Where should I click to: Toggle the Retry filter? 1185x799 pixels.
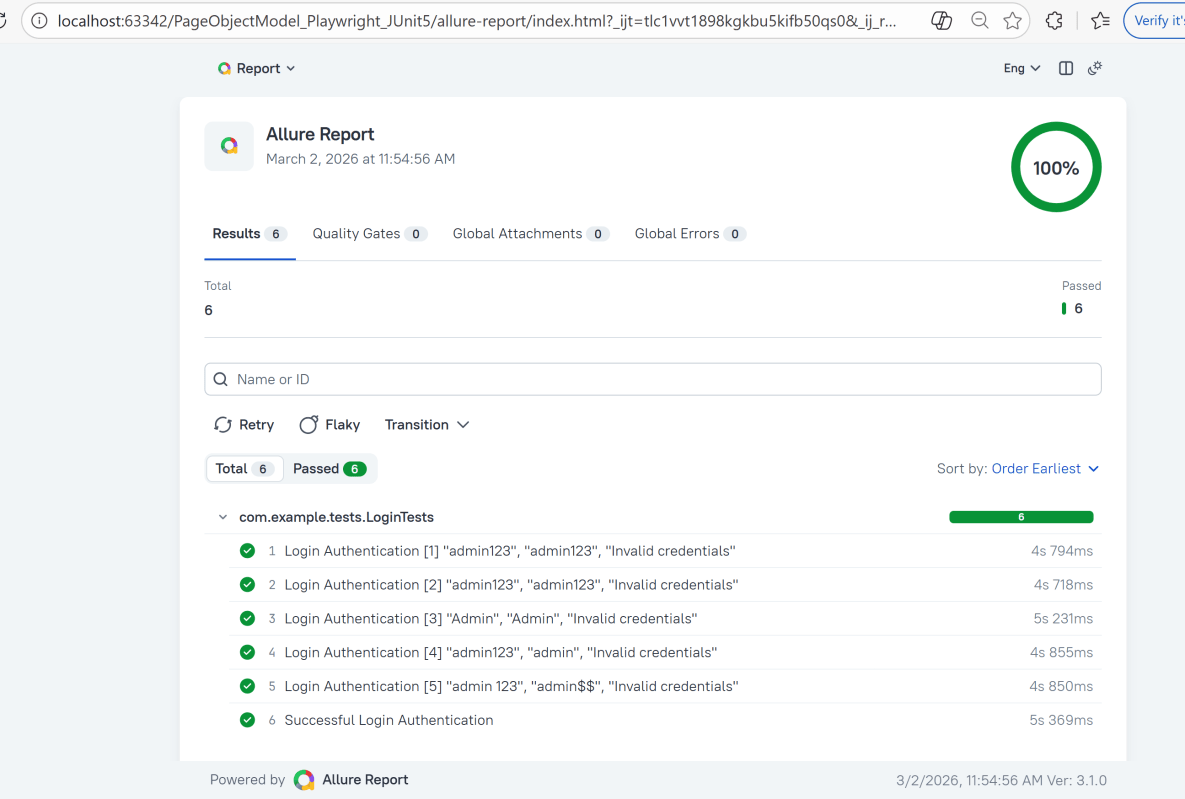[244, 425]
